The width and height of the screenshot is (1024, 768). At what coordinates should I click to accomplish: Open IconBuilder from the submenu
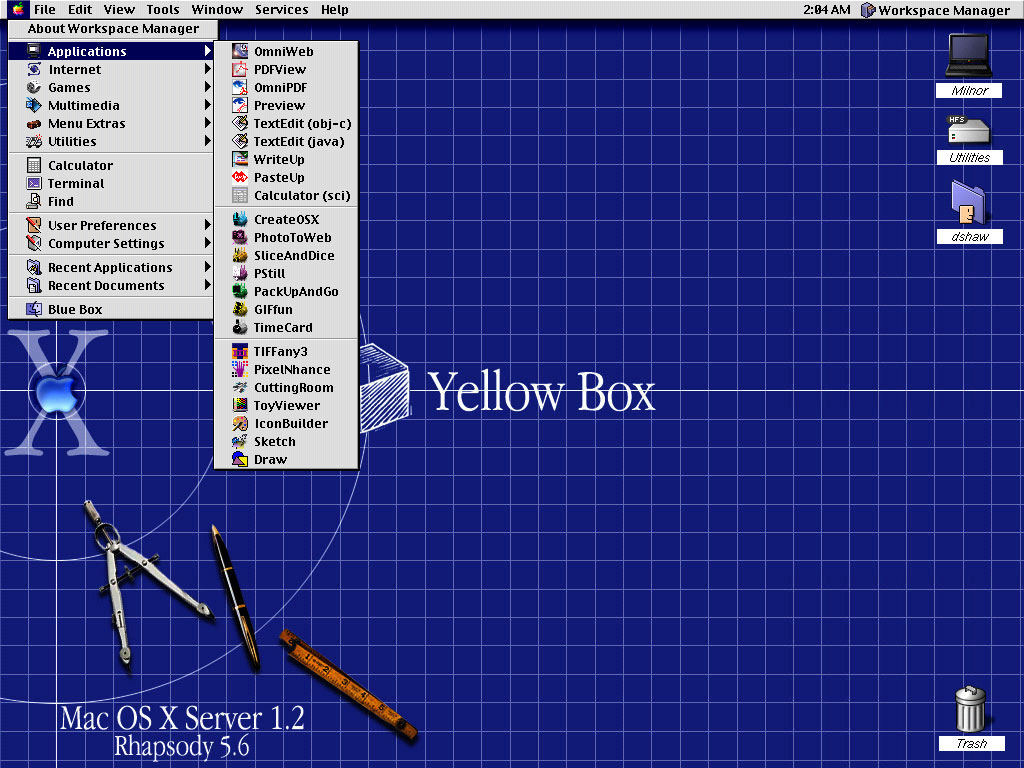(x=290, y=423)
